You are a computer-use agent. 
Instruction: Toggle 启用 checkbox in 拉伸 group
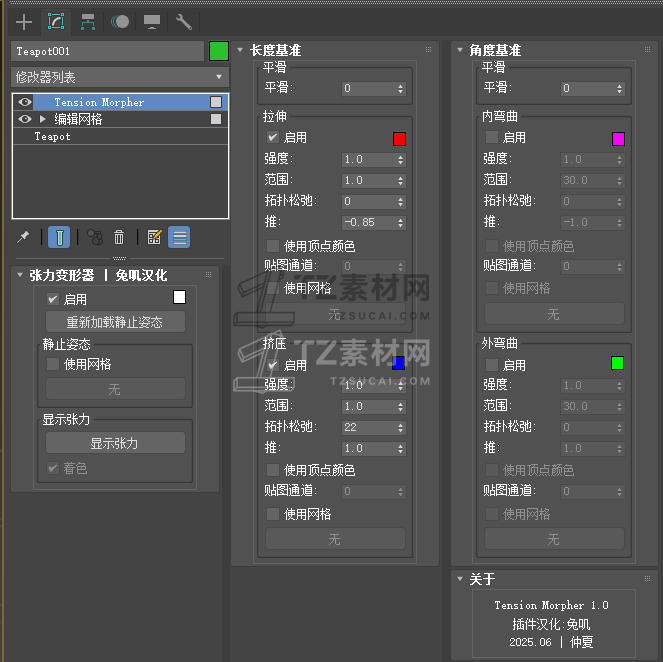point(273,137)
